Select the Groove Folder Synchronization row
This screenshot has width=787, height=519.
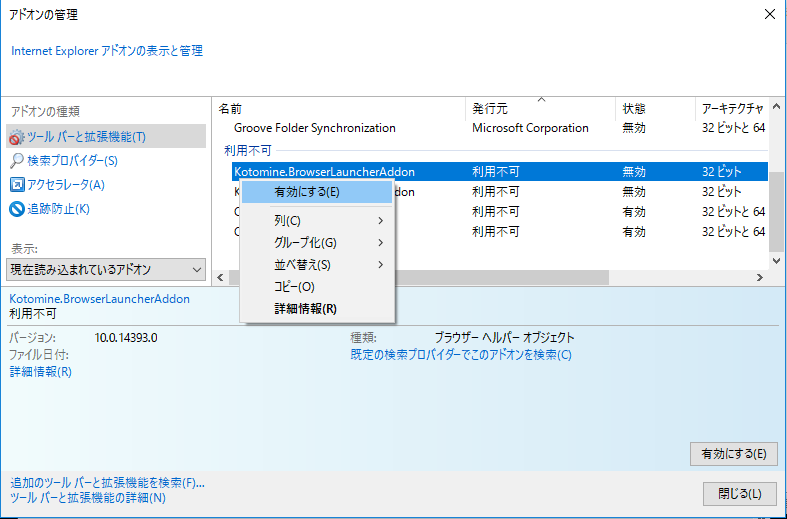pyautogui.click(x=314, y=128)
